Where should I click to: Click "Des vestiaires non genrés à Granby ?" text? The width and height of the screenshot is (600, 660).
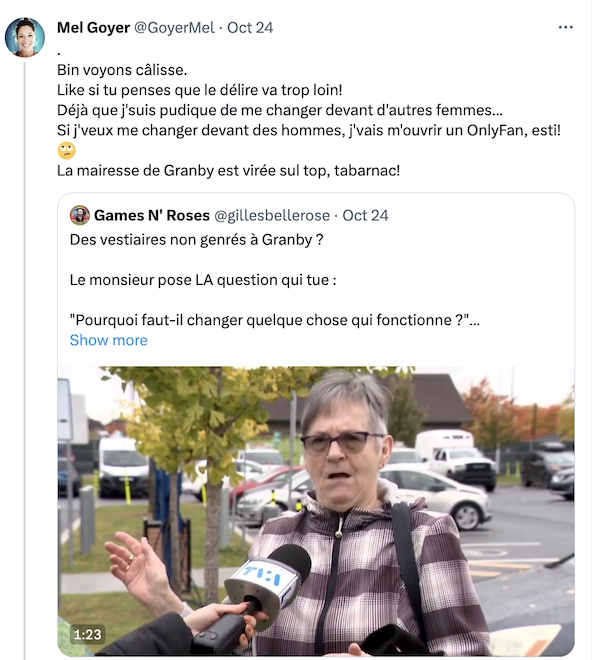(197, 240)
